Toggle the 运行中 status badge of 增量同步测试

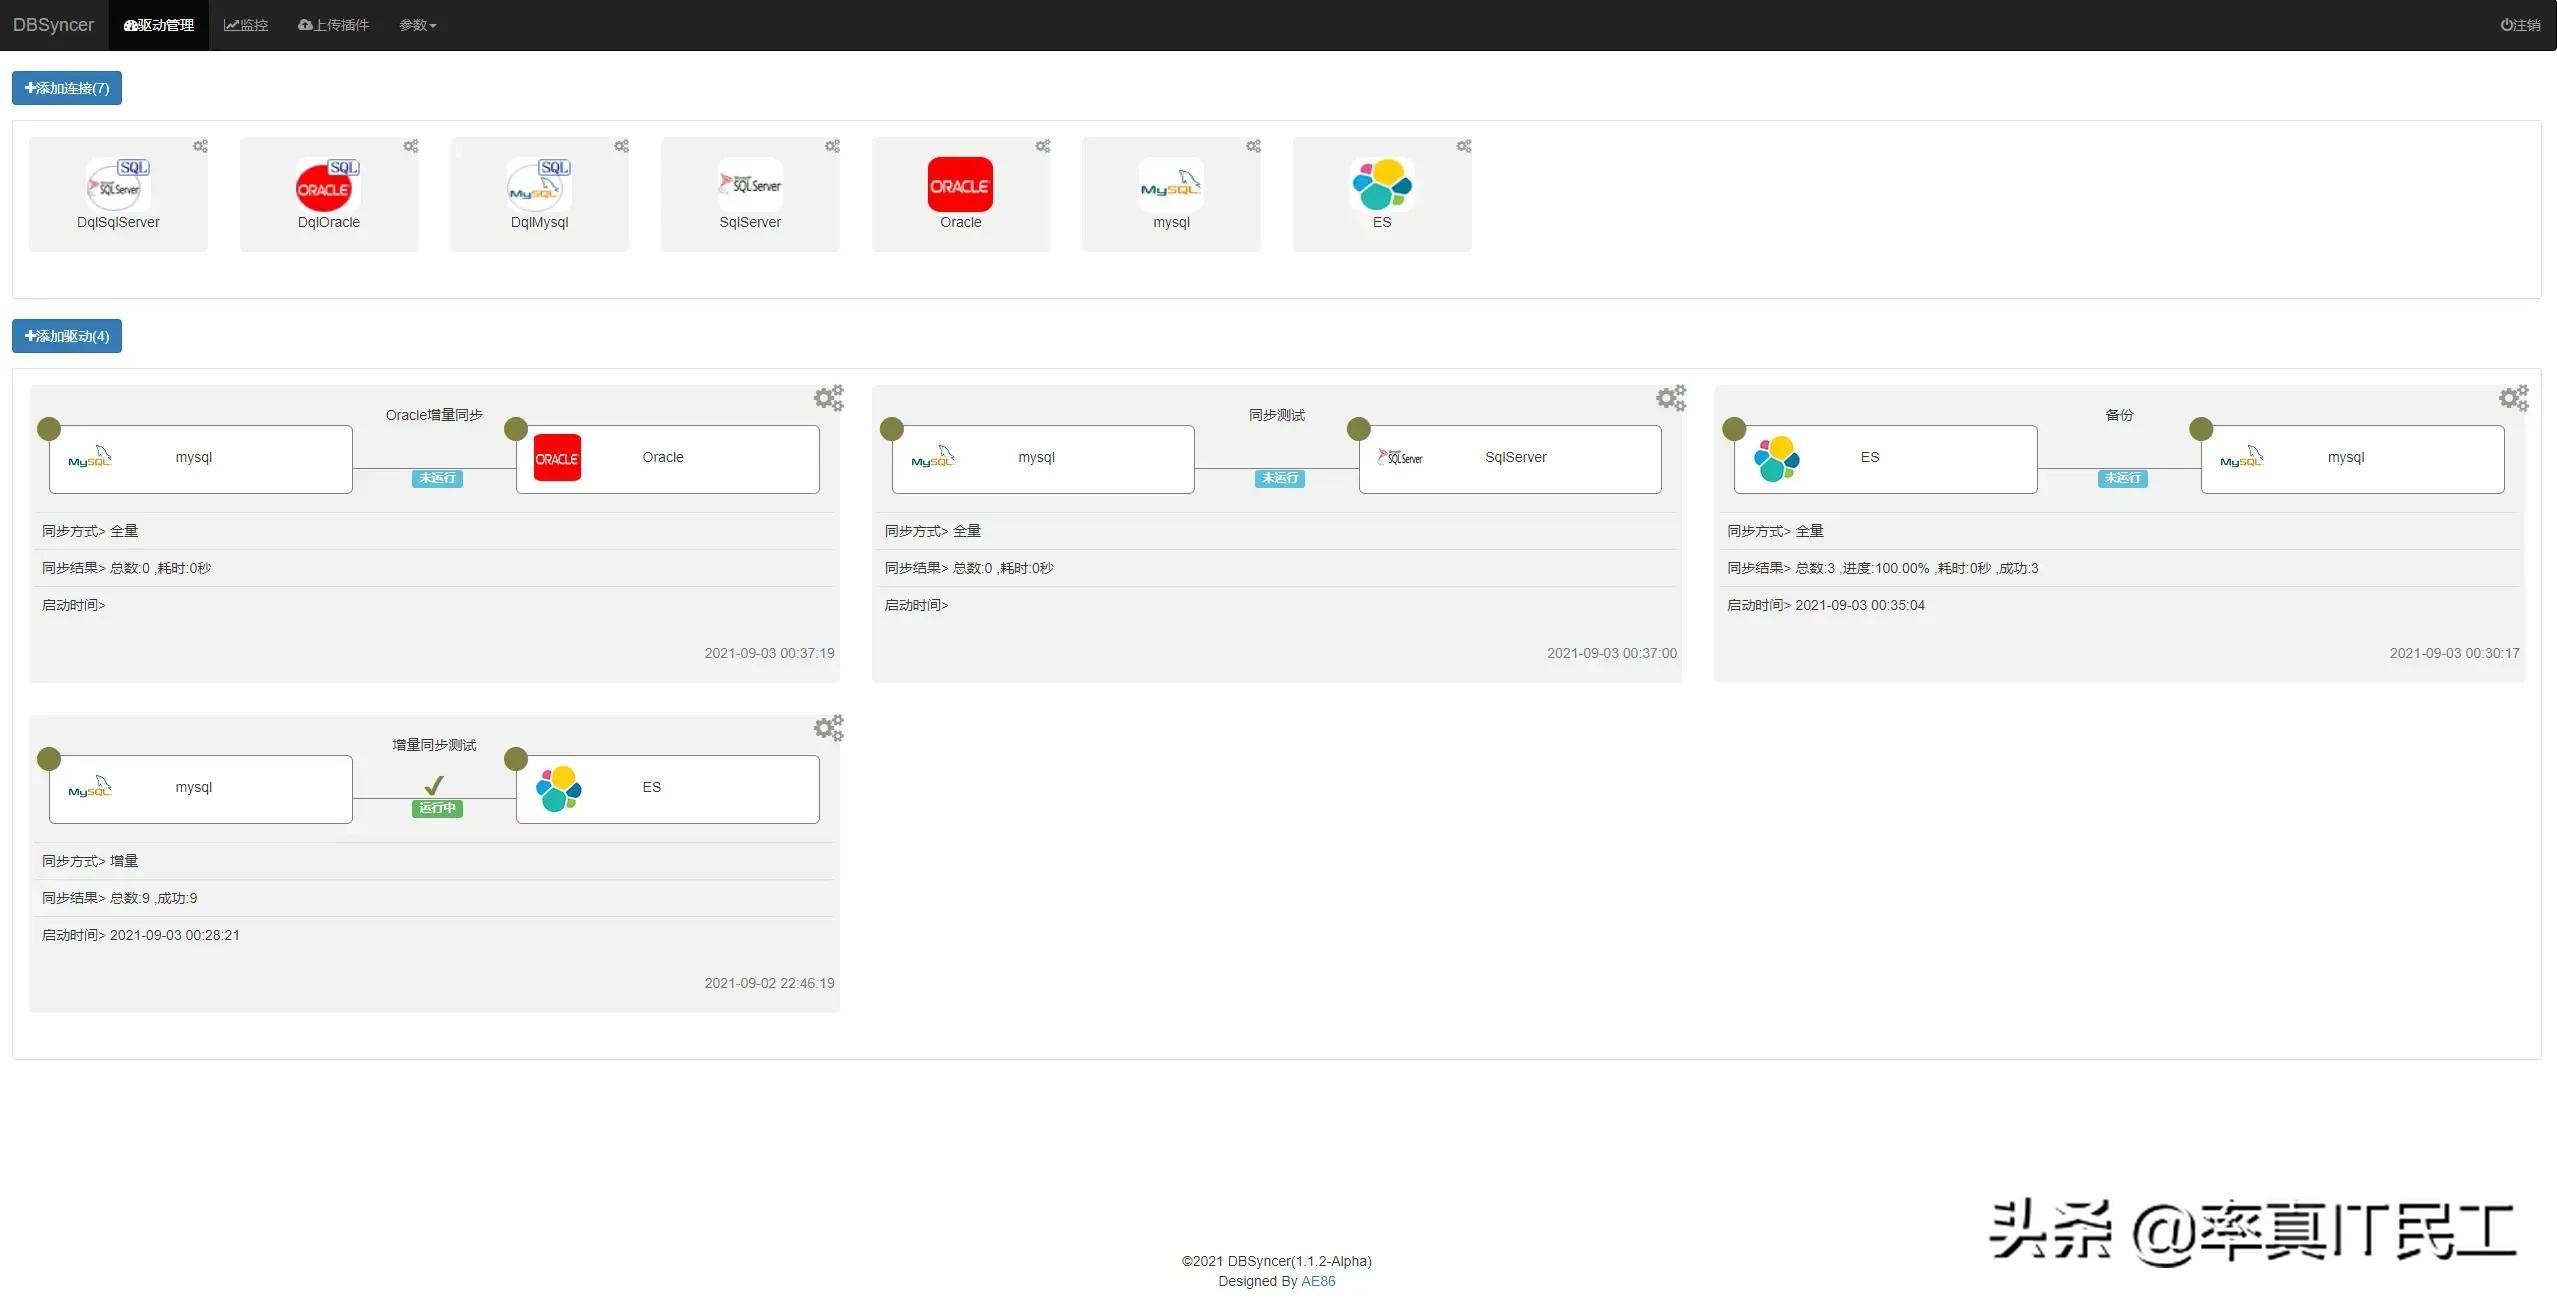437,808
